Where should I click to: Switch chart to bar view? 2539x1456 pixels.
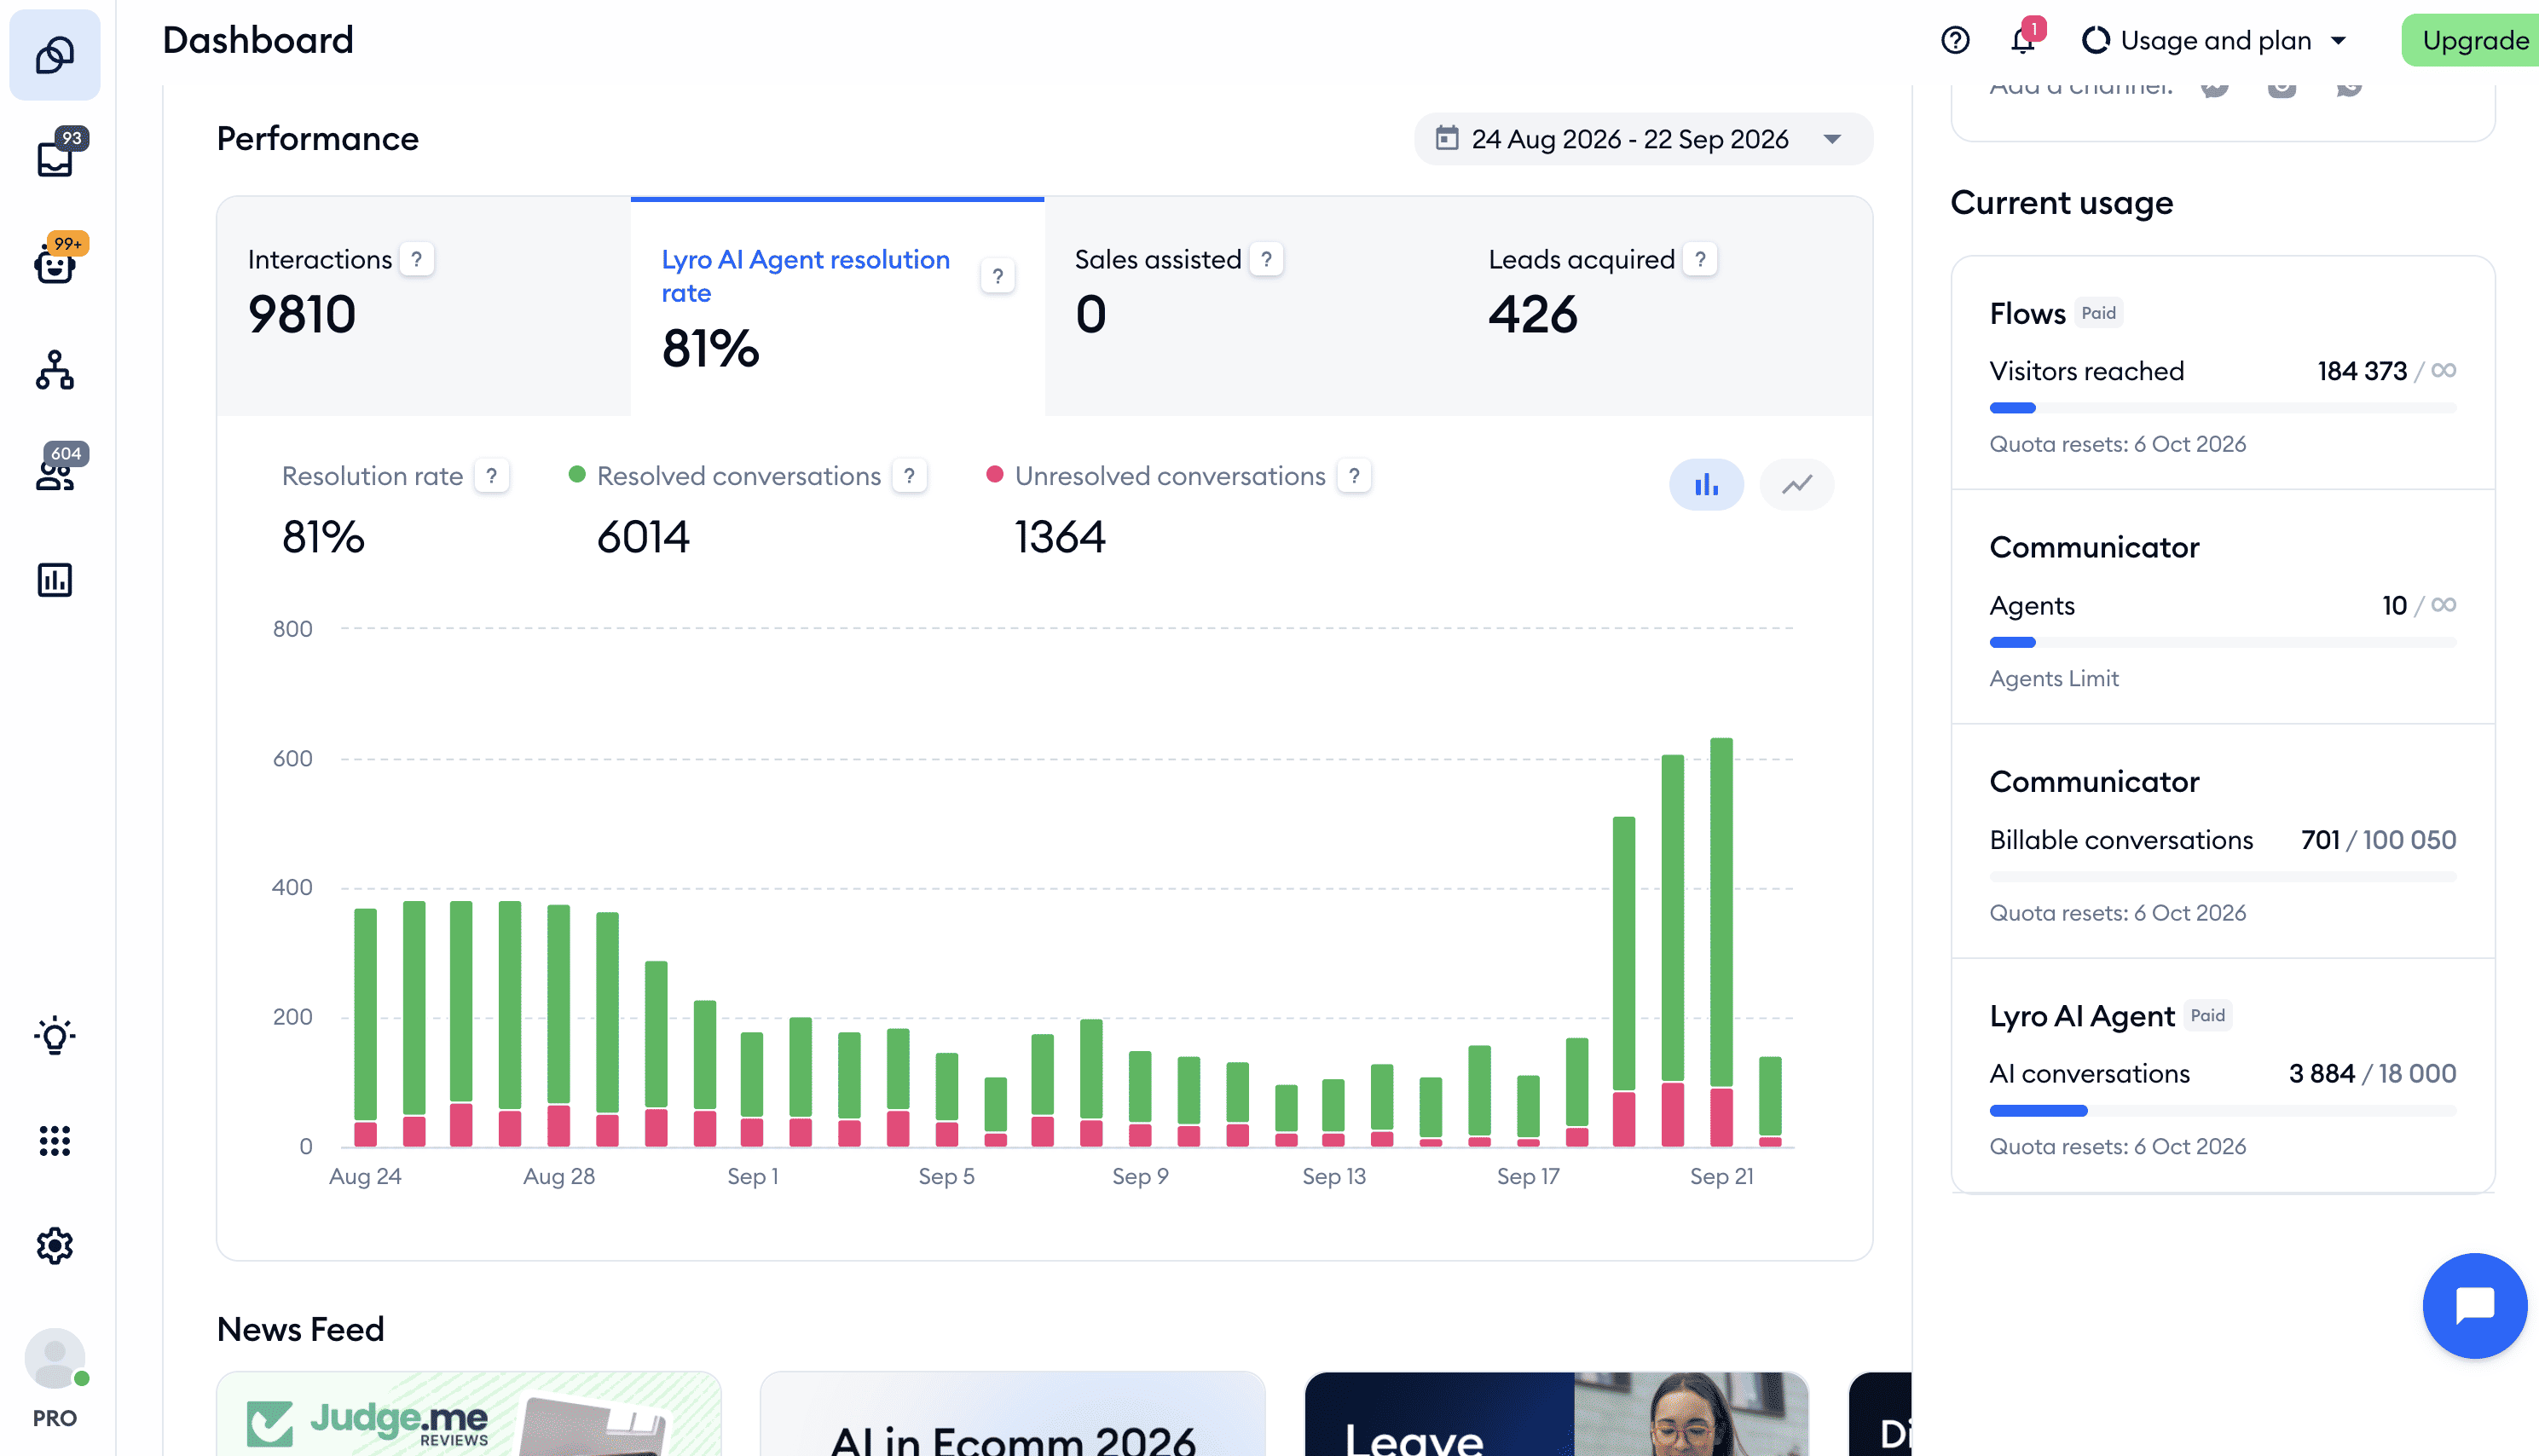point(1706,485)
